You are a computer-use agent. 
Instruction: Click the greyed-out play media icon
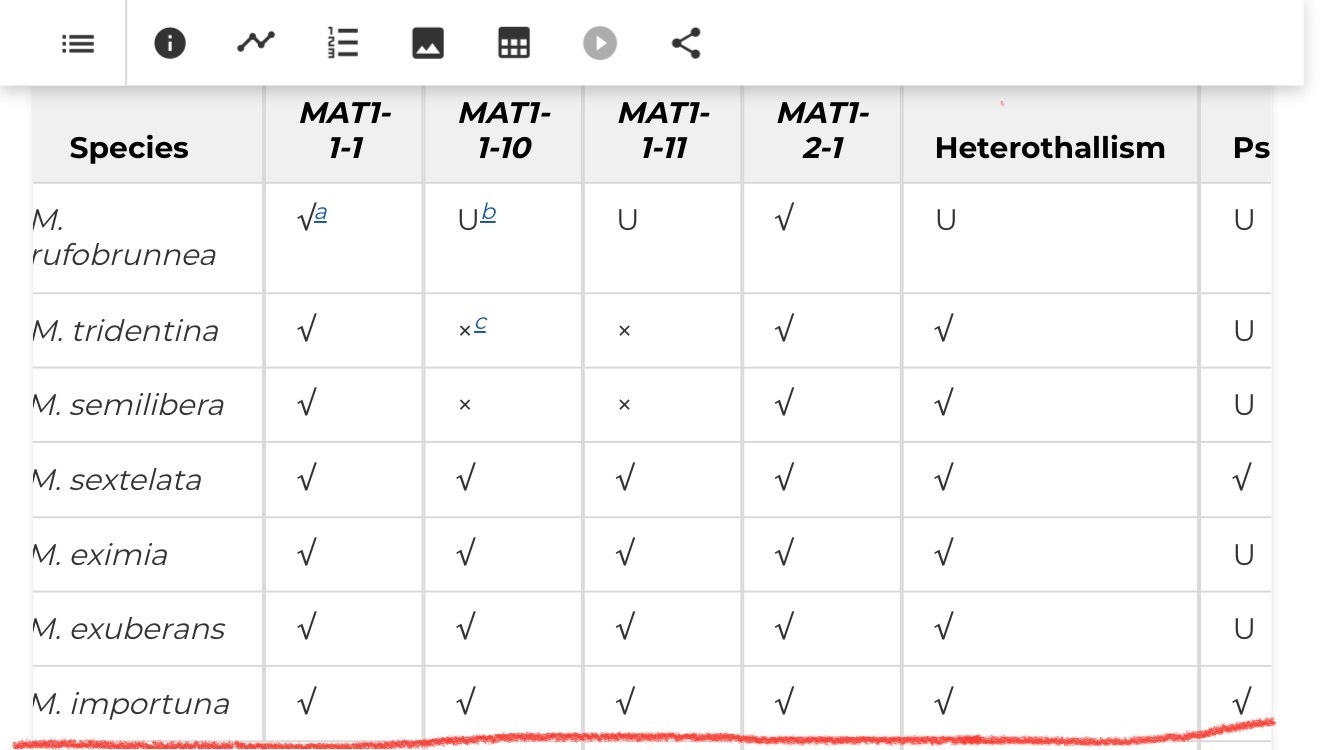point(600,43)
